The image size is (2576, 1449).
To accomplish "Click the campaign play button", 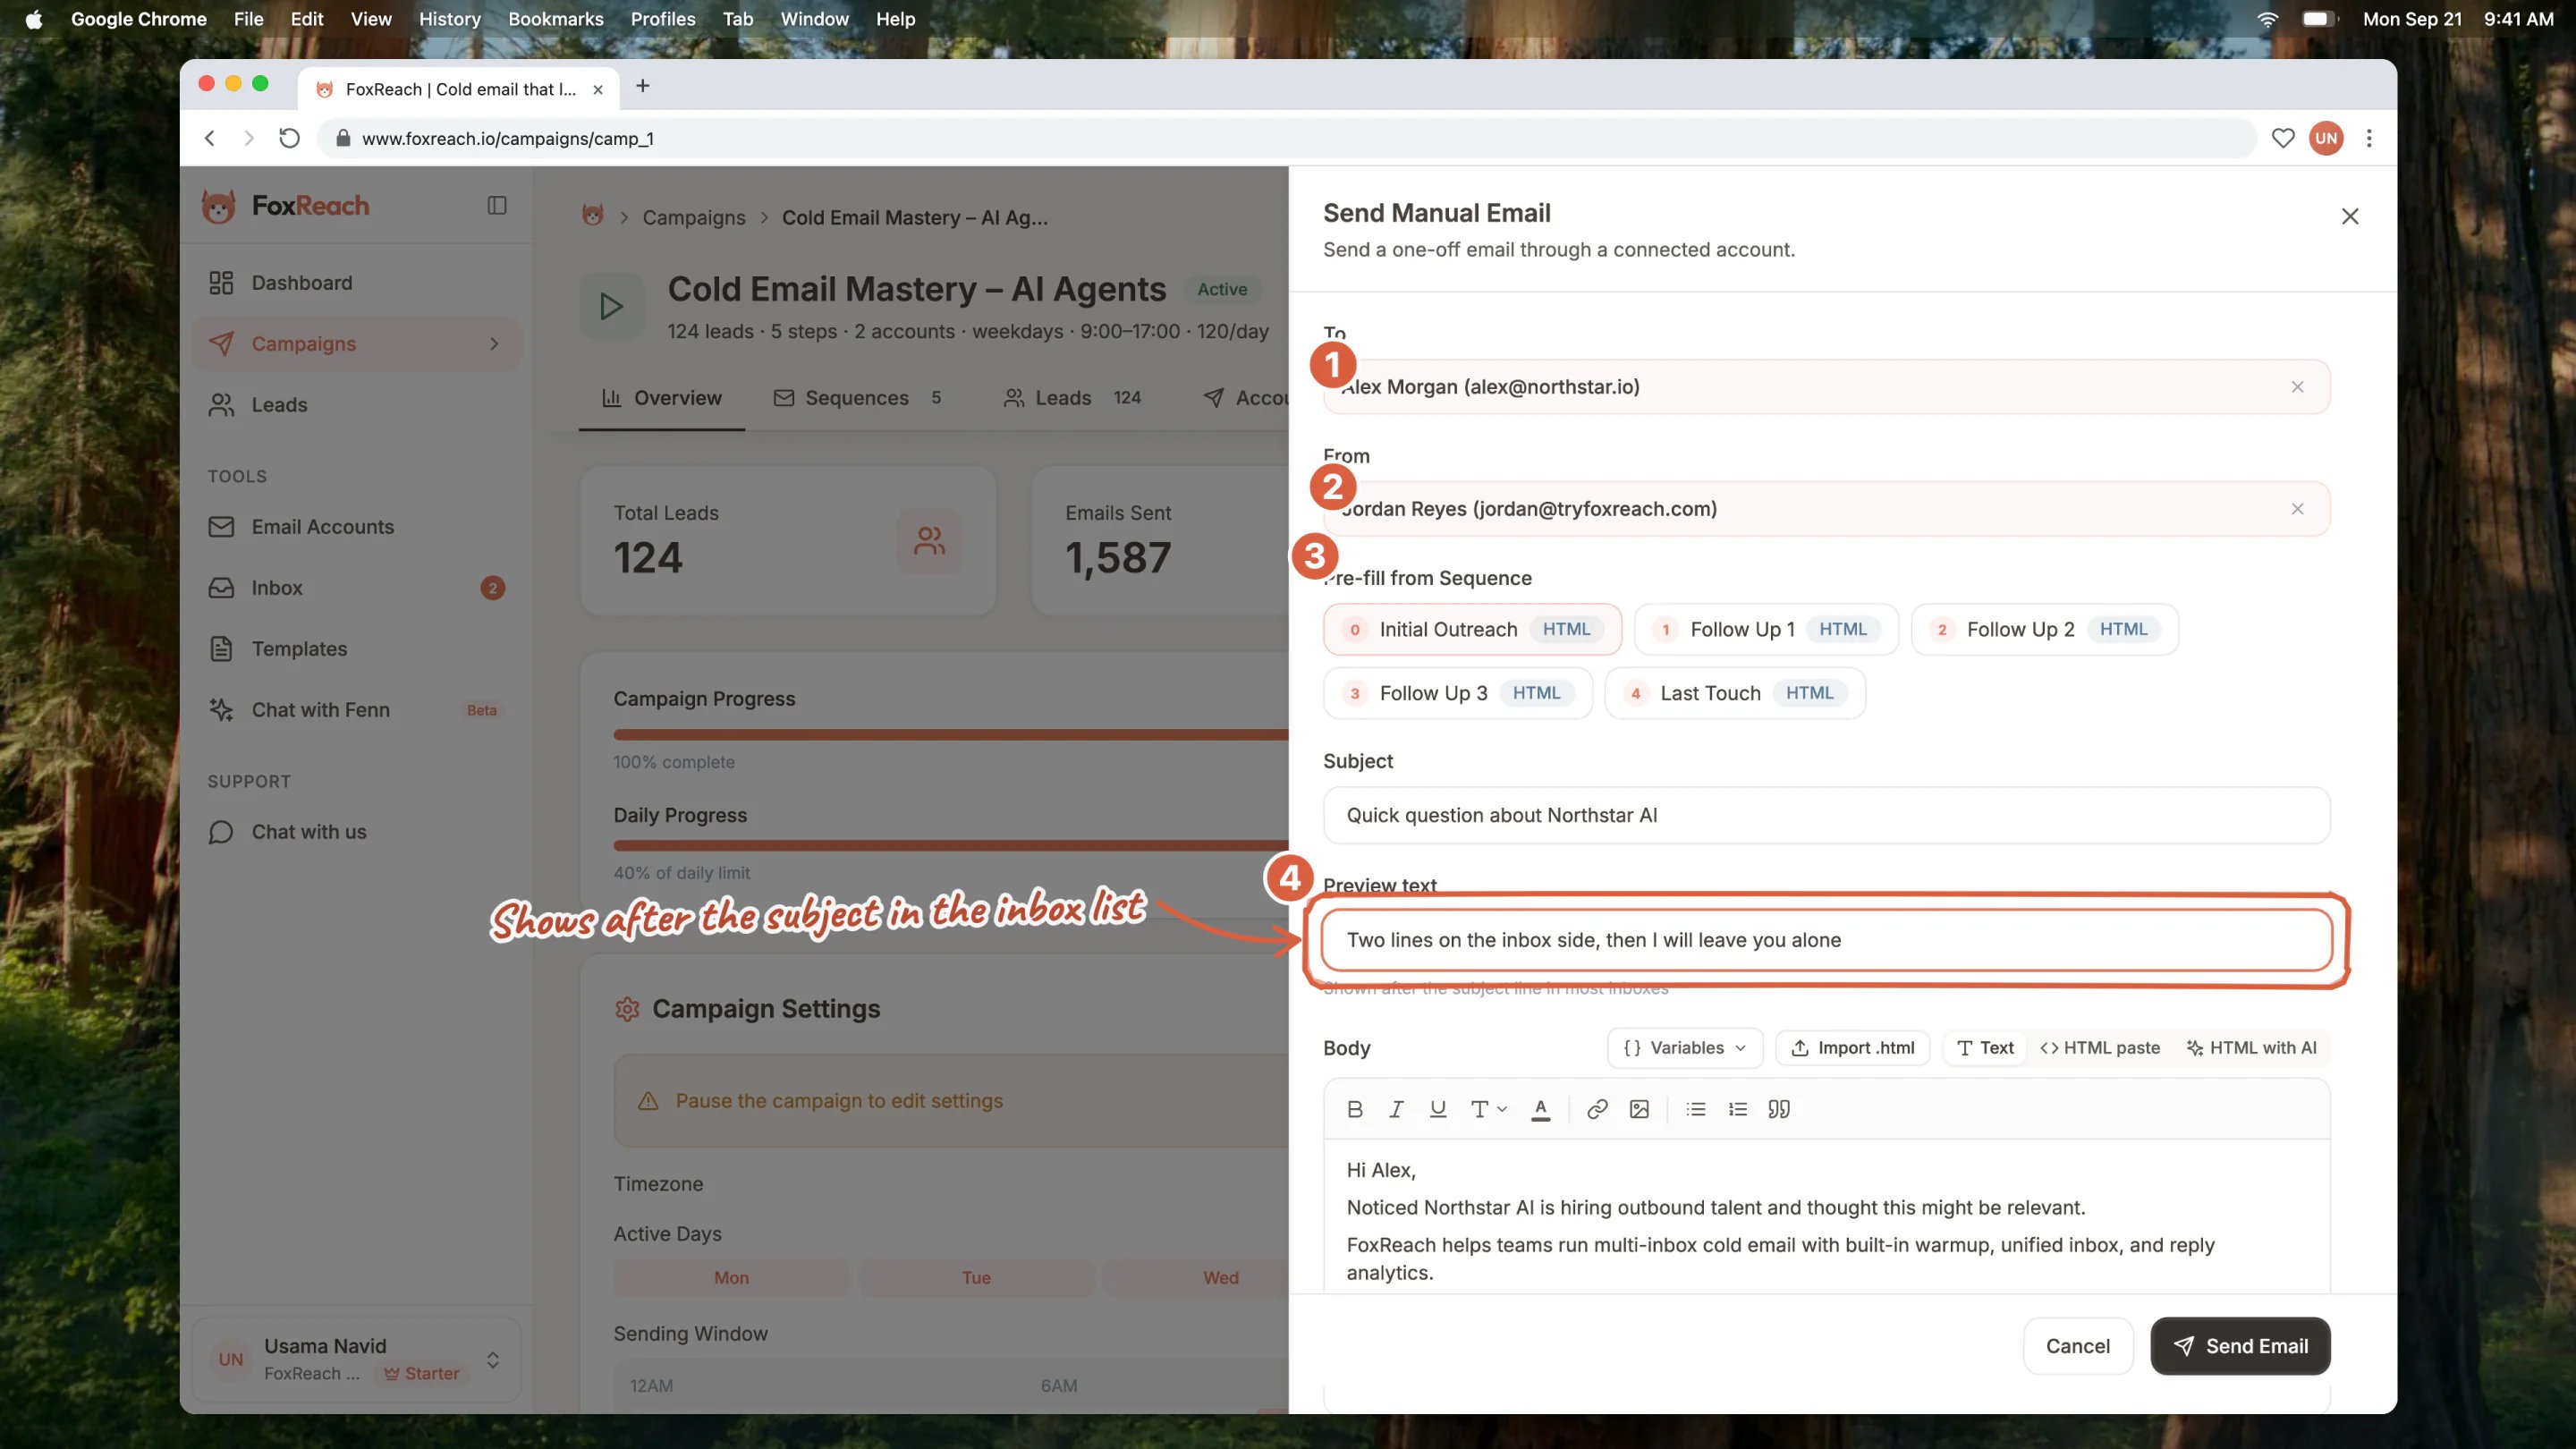I will 612,306.
